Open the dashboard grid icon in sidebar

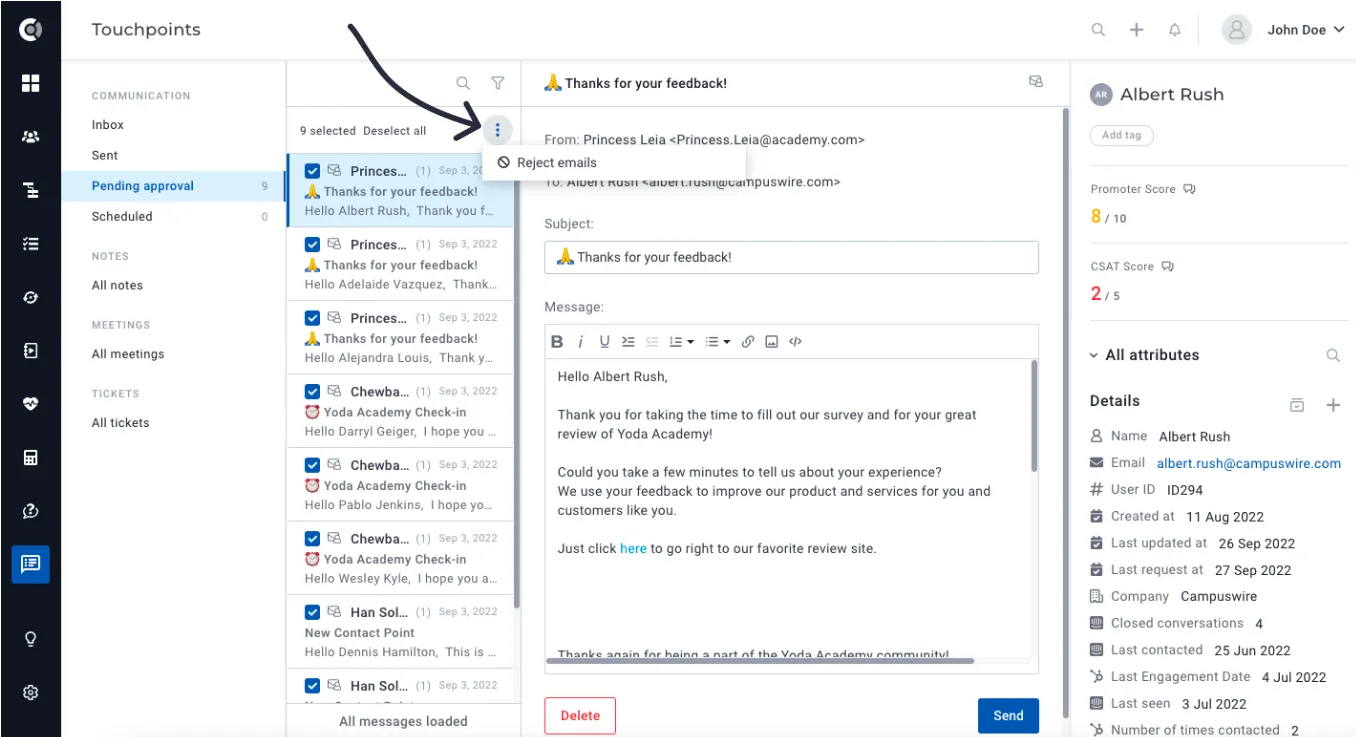(x=30, y=83)
